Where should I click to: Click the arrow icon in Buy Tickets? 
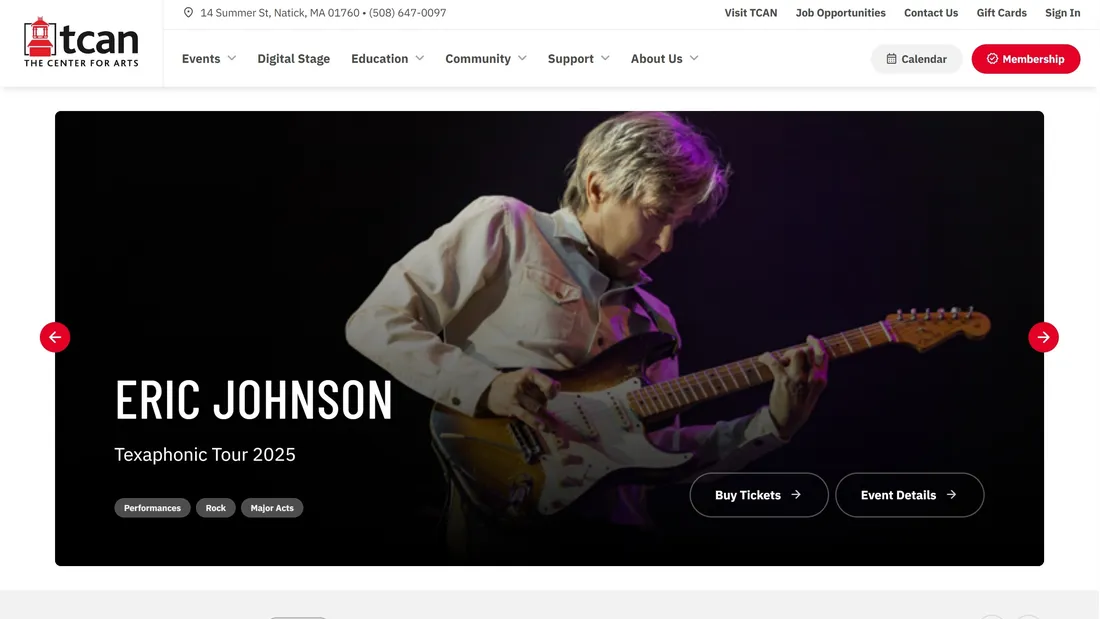pyautogui.click(x=796, y=495)
